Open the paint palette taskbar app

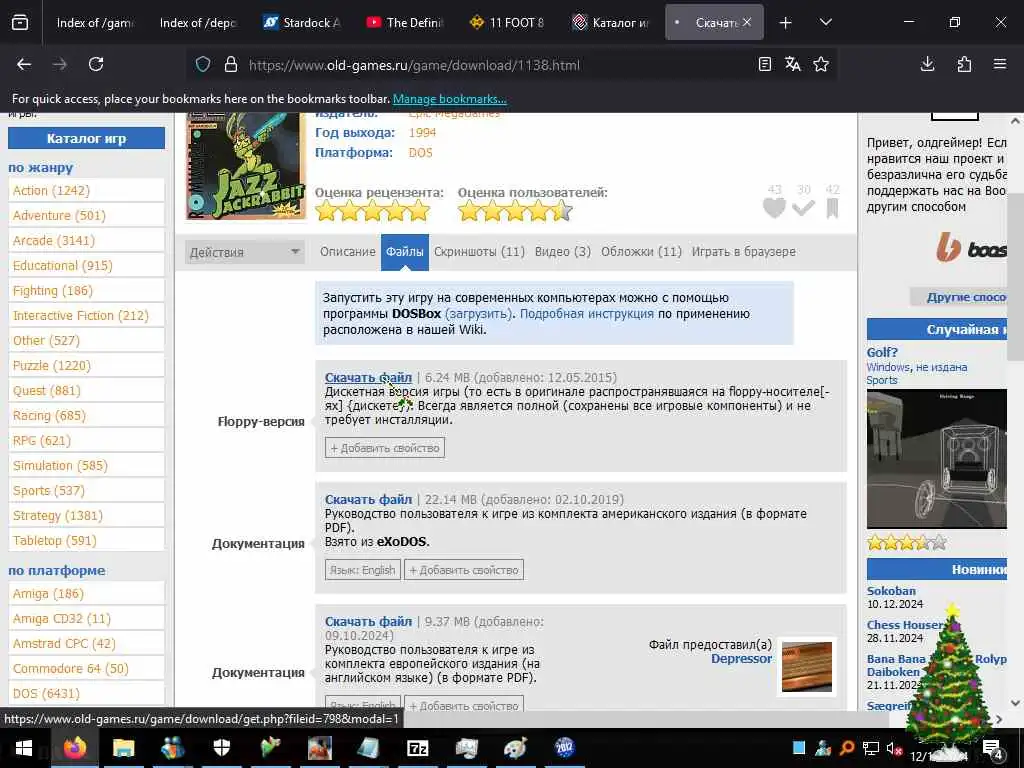(515, 748)
